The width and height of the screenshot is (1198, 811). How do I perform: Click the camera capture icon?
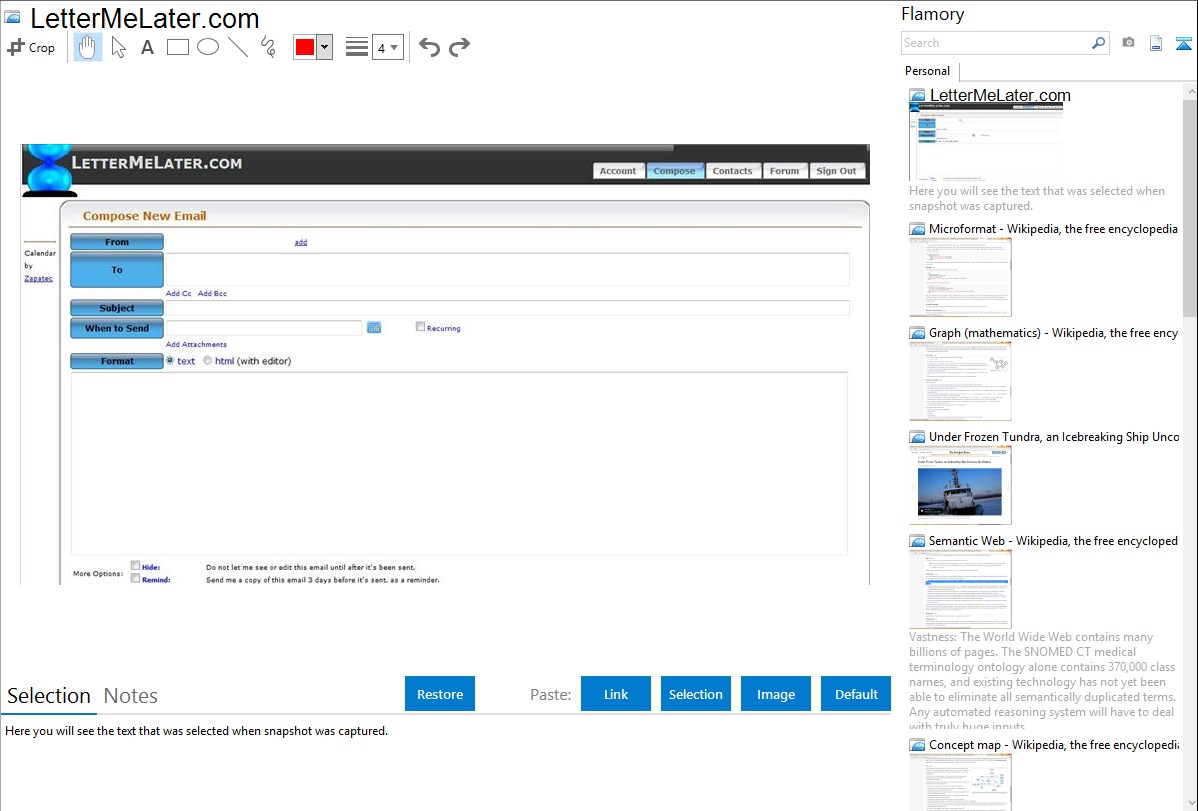pyautogui.click(x=1128, y=43)
